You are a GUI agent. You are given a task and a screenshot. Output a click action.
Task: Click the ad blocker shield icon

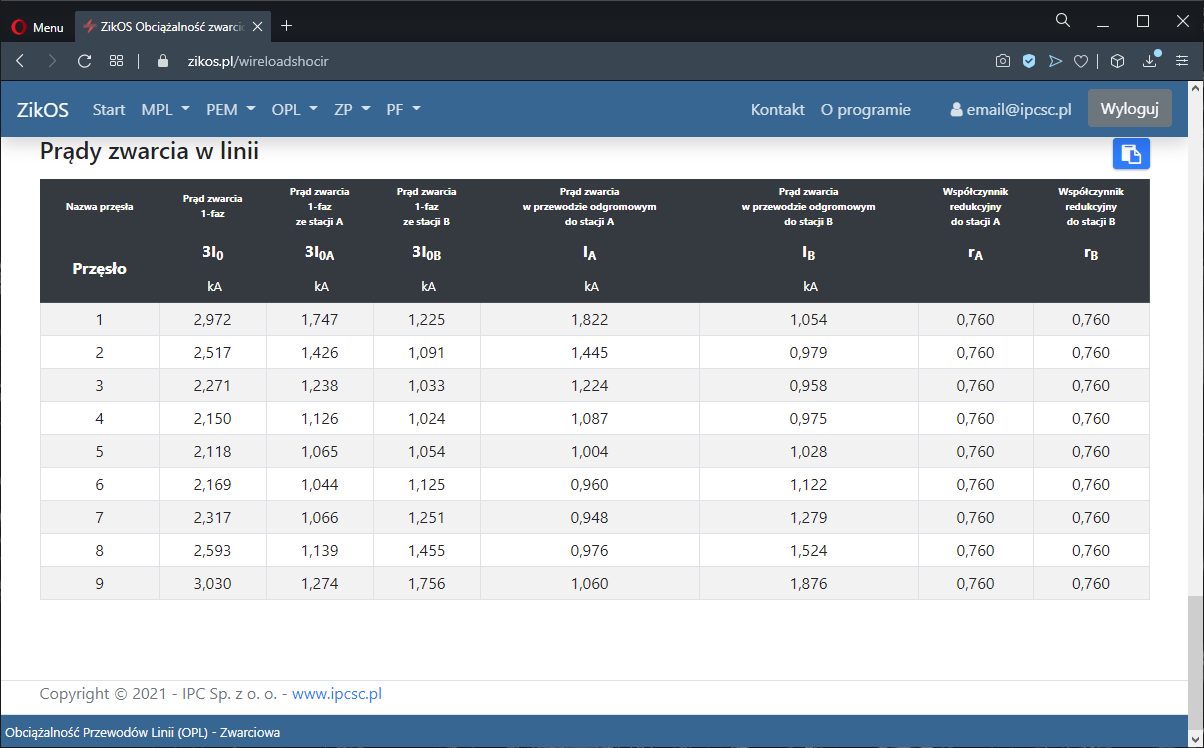point(1028,61)
